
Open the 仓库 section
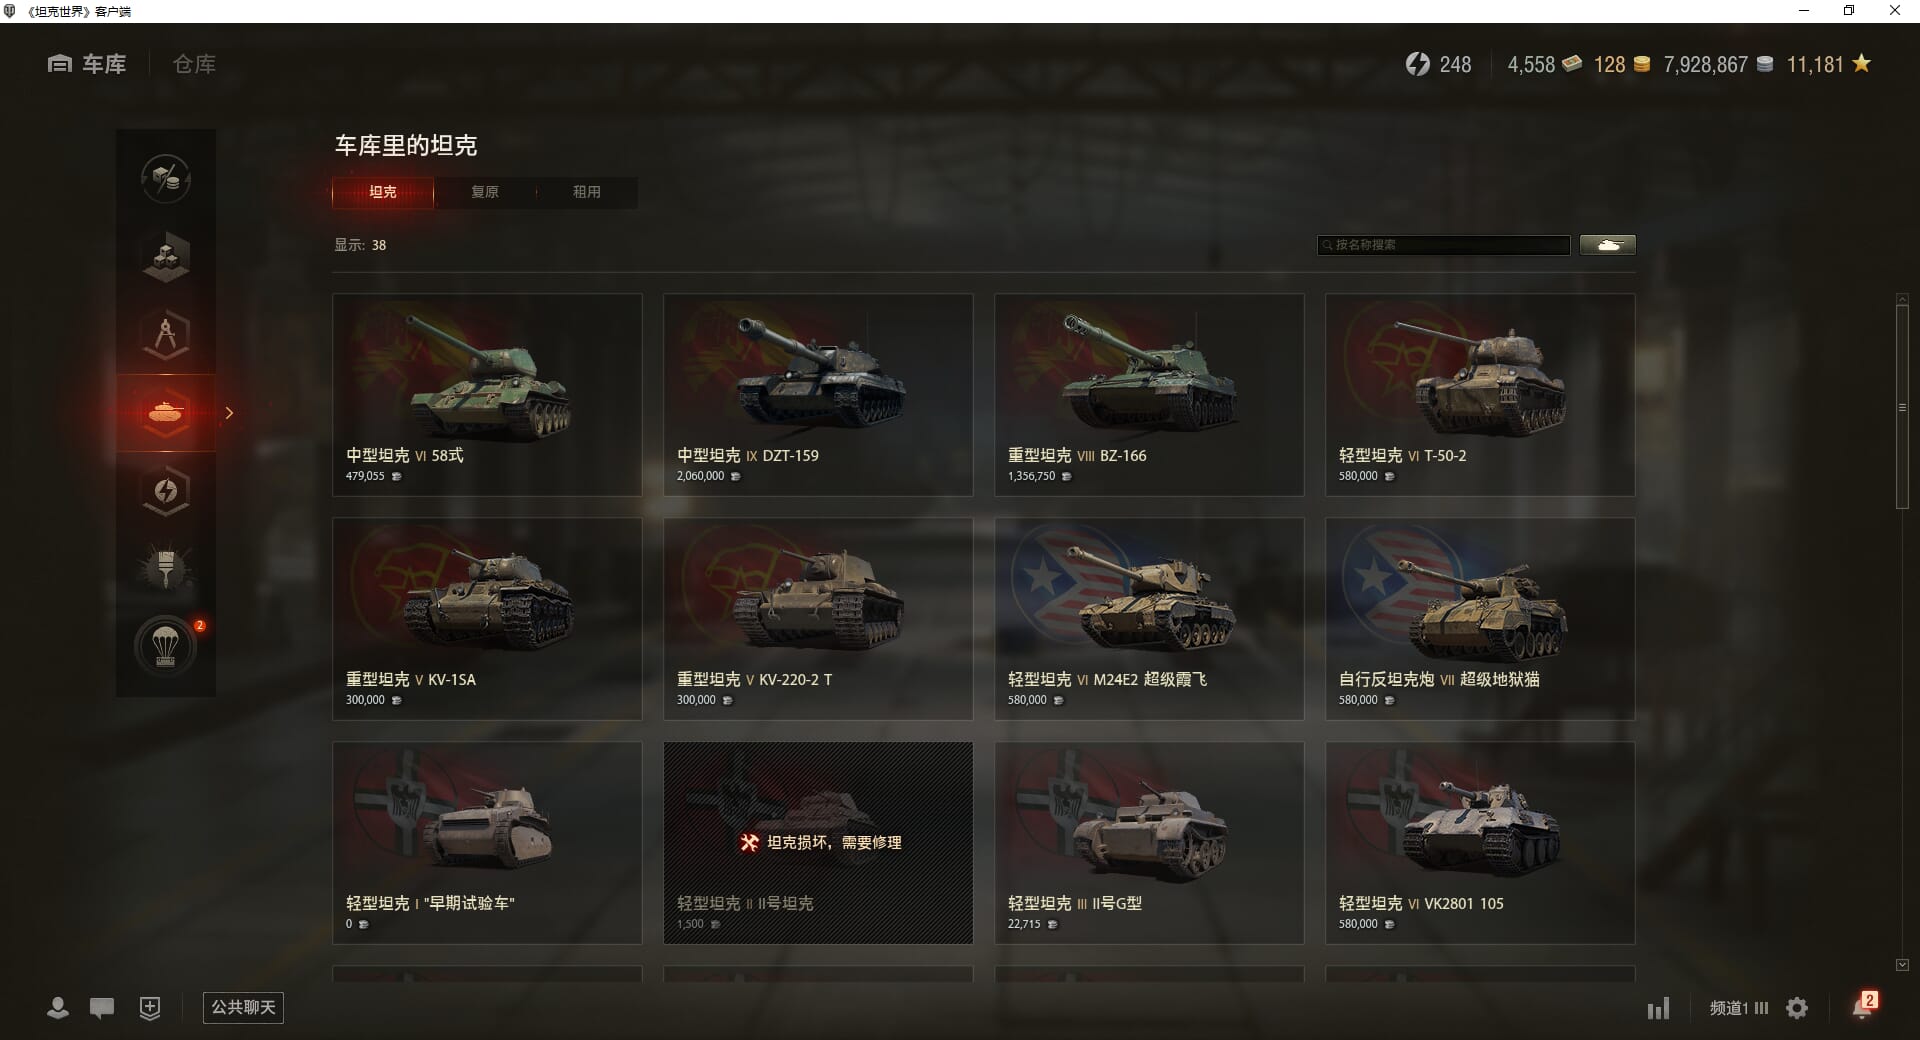(194, 64)
